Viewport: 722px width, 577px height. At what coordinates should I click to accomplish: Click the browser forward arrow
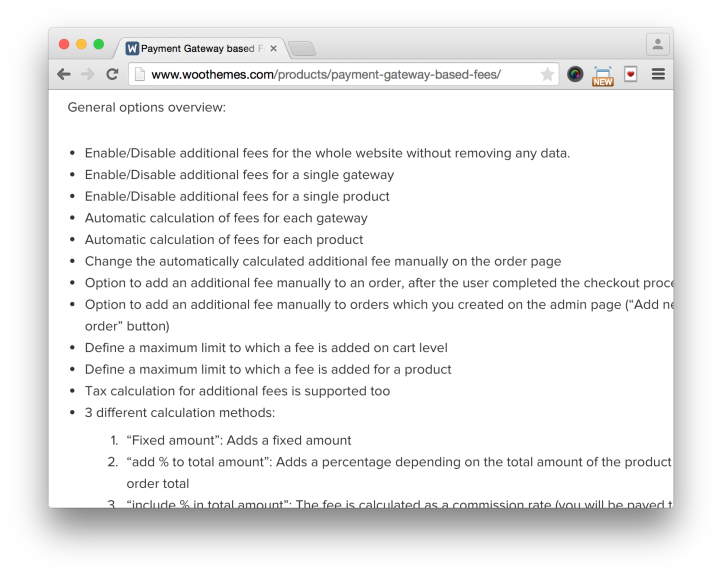[x=88, y=74]
